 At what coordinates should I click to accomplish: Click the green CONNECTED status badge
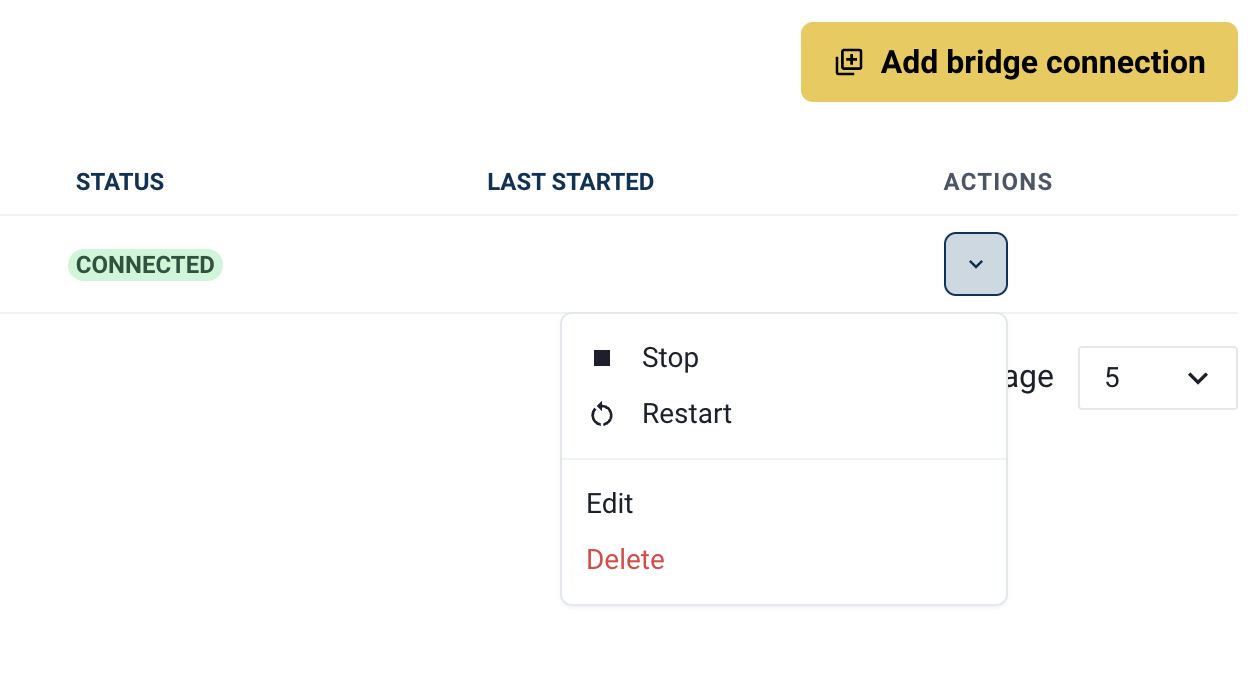click(x=145, y=265)
